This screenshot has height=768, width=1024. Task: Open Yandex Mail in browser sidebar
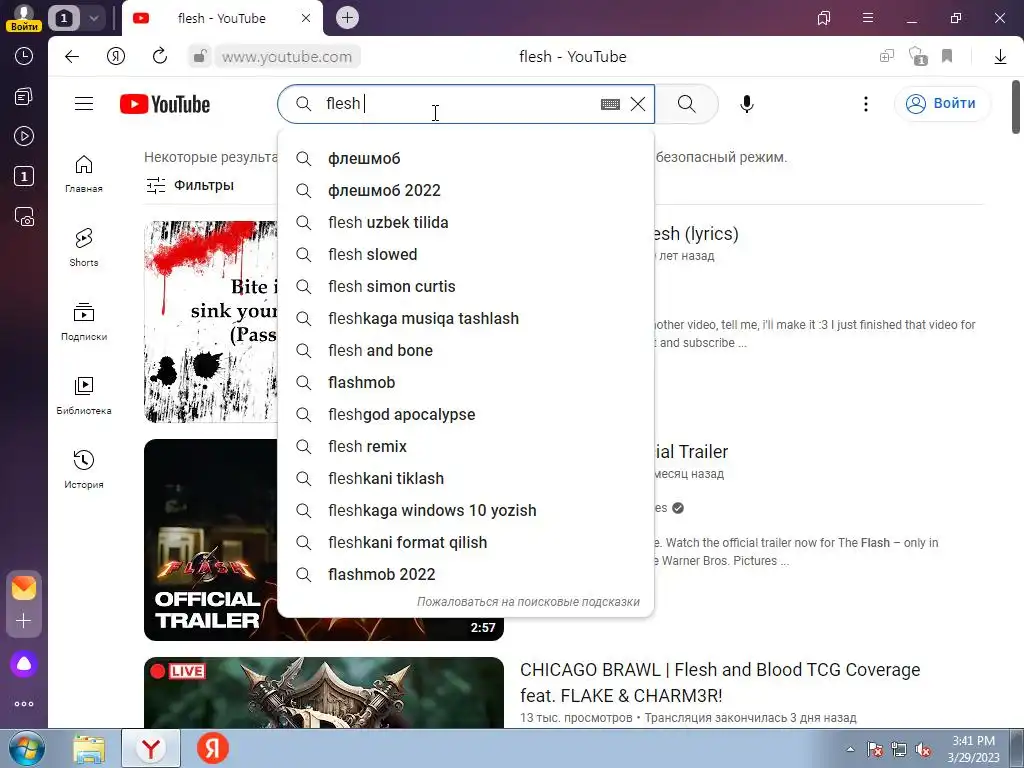pyautogui.click(x=24, y=588)
